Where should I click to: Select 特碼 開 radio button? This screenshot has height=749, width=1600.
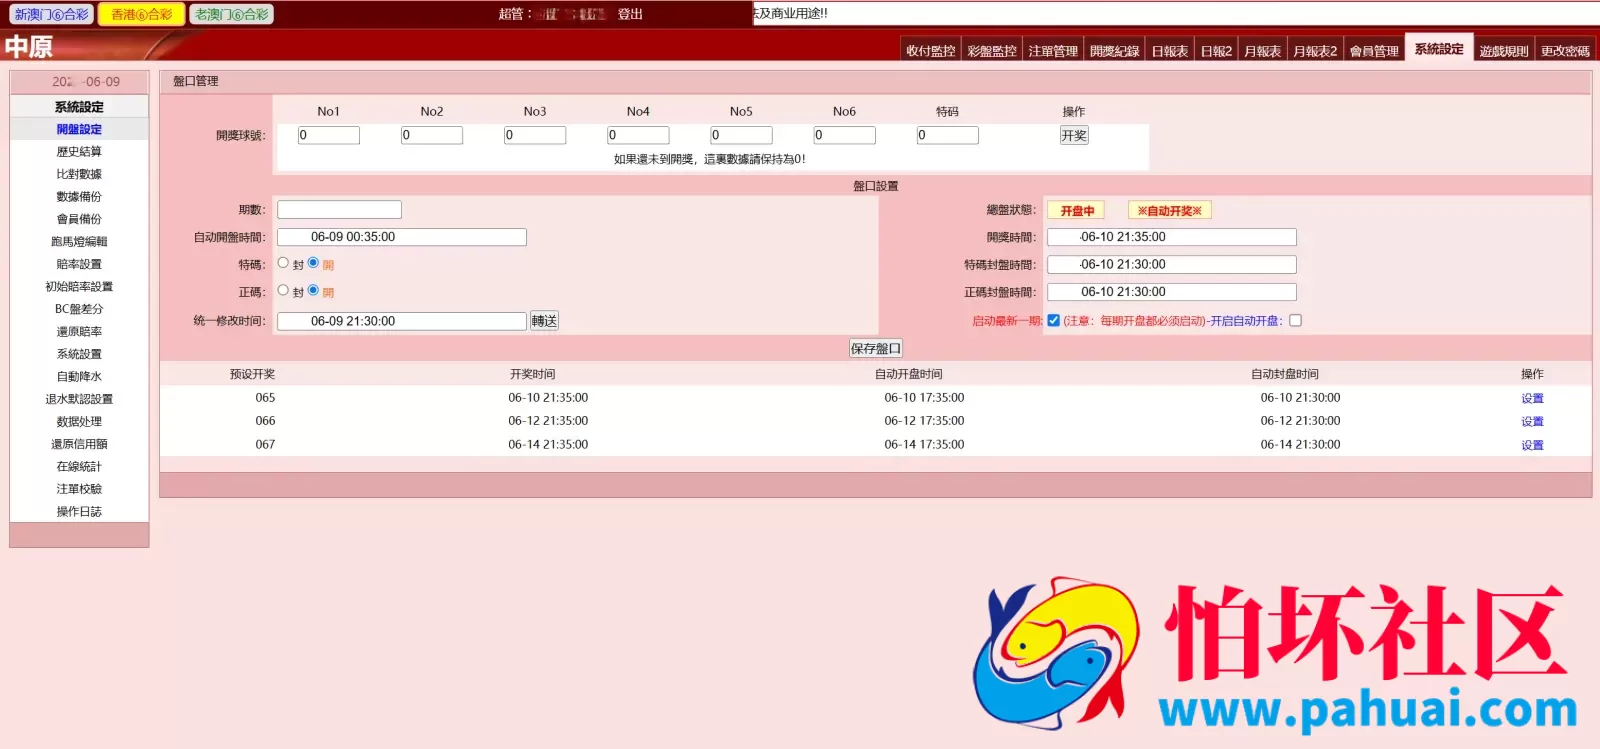pyautogui.click(x=313, y=263)
